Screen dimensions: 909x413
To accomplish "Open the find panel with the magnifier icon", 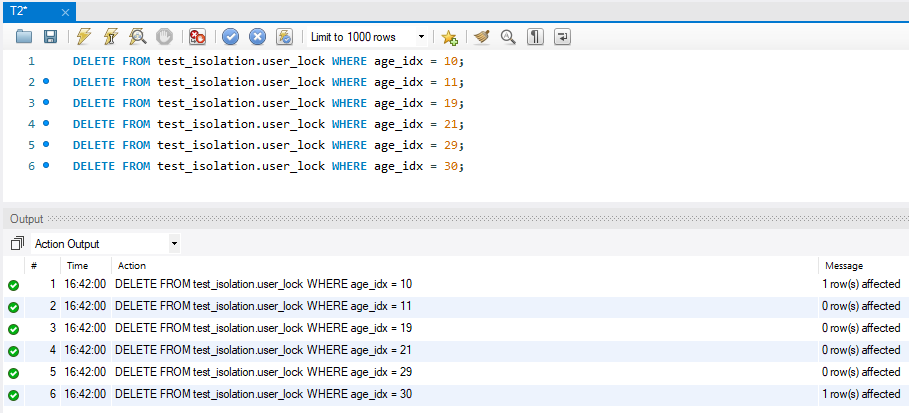I will [508, 37].
